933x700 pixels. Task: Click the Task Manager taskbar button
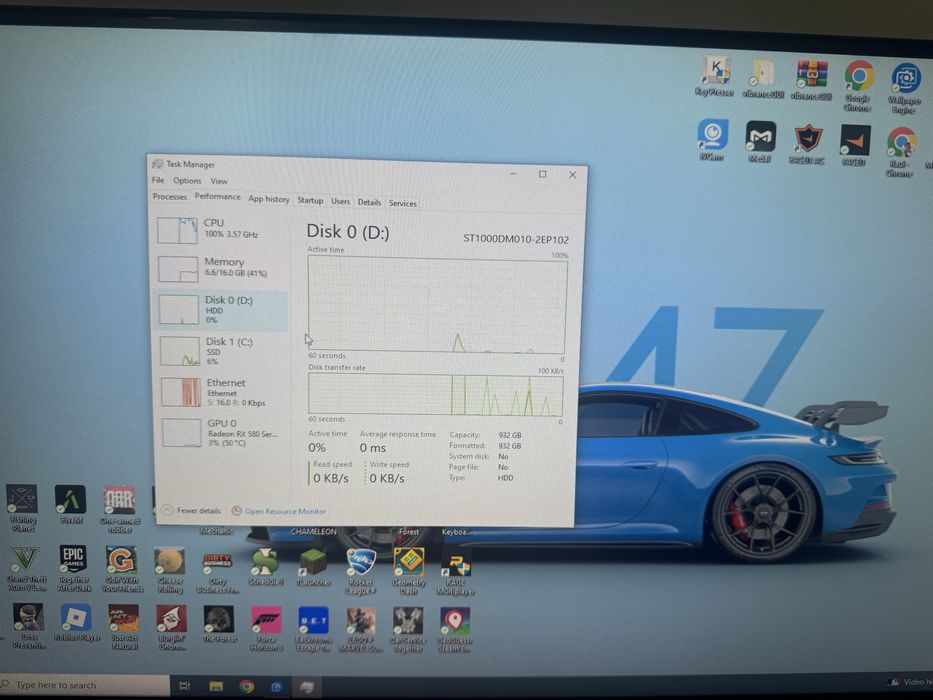tap(307, 688)
